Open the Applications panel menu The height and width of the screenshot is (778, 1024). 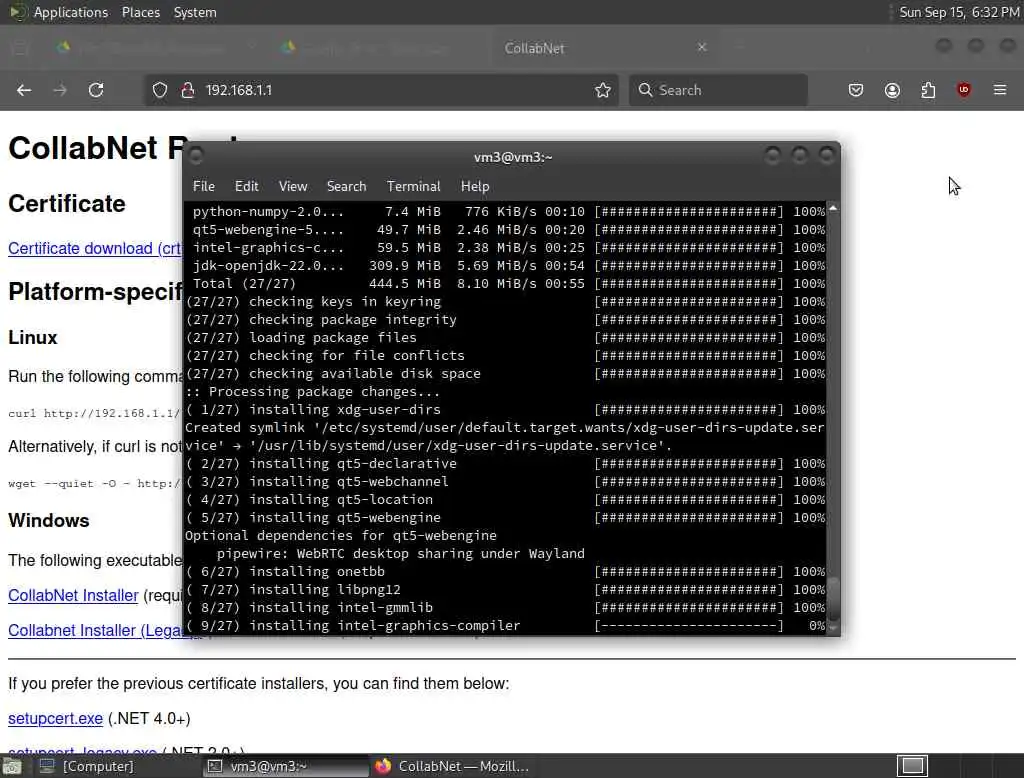point(71,12)
